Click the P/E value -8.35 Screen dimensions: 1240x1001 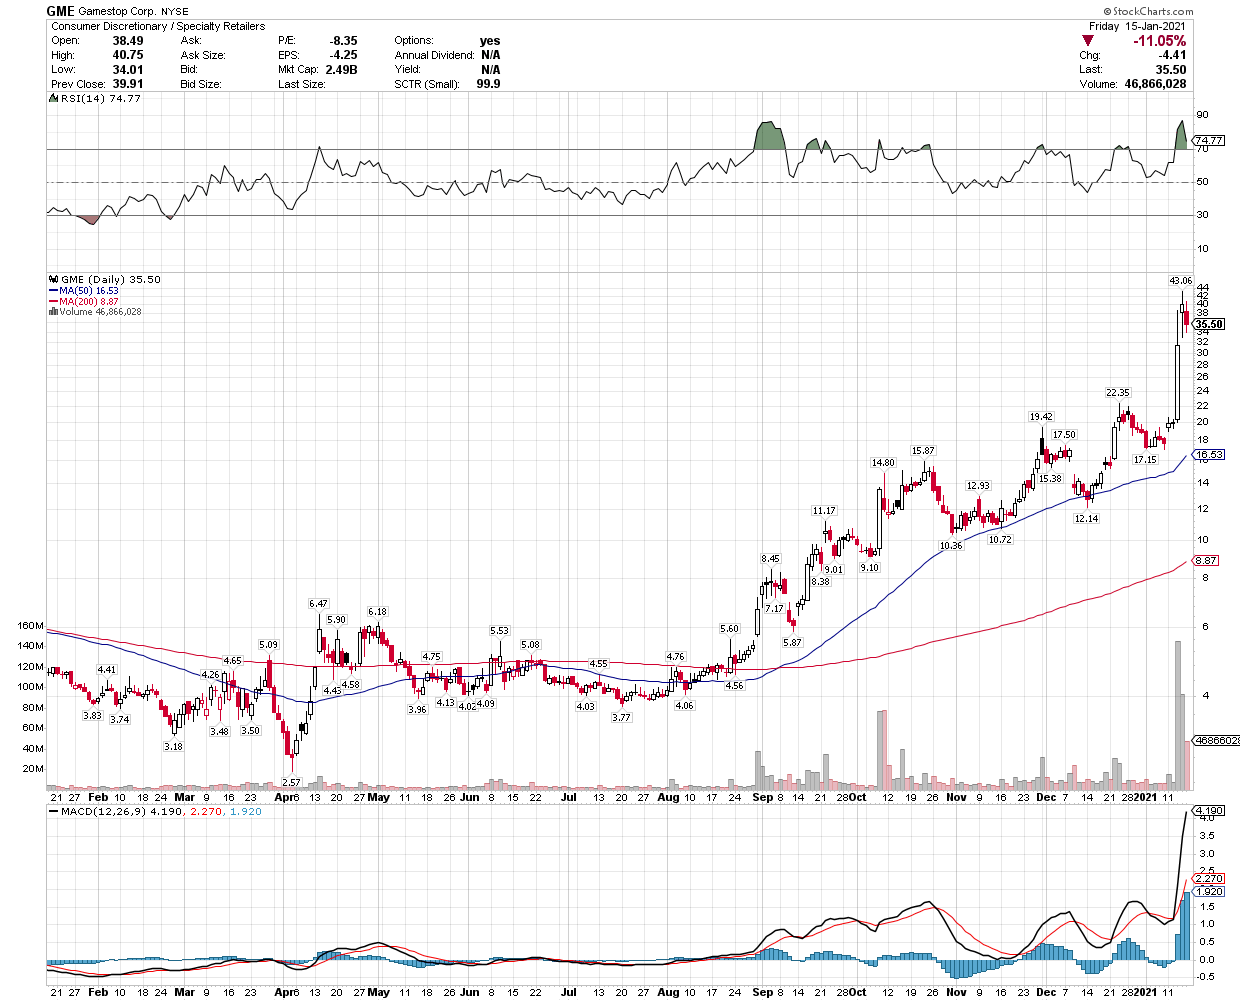(343, 41)
